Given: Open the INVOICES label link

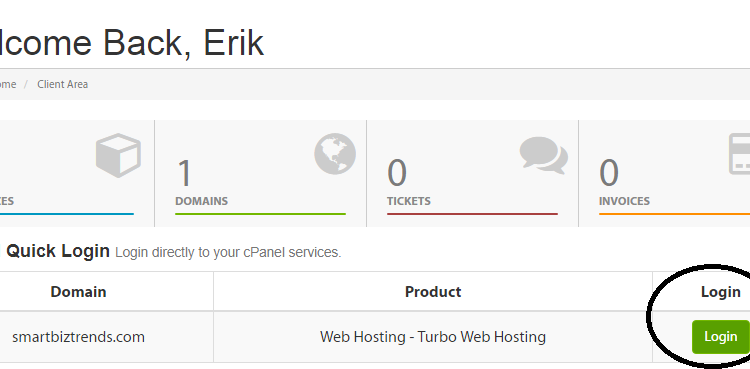Looking at the screenshot, I should 624,201.
